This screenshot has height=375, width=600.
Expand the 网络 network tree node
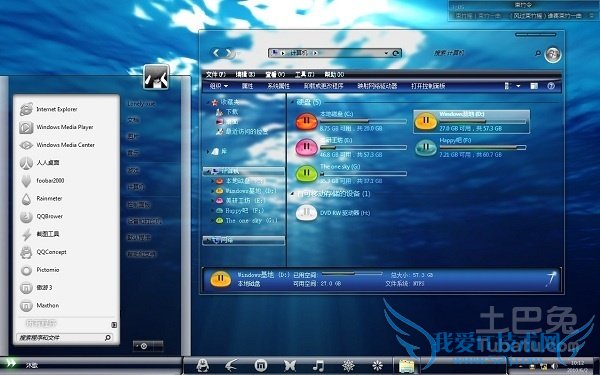click(x=208, y=240)
